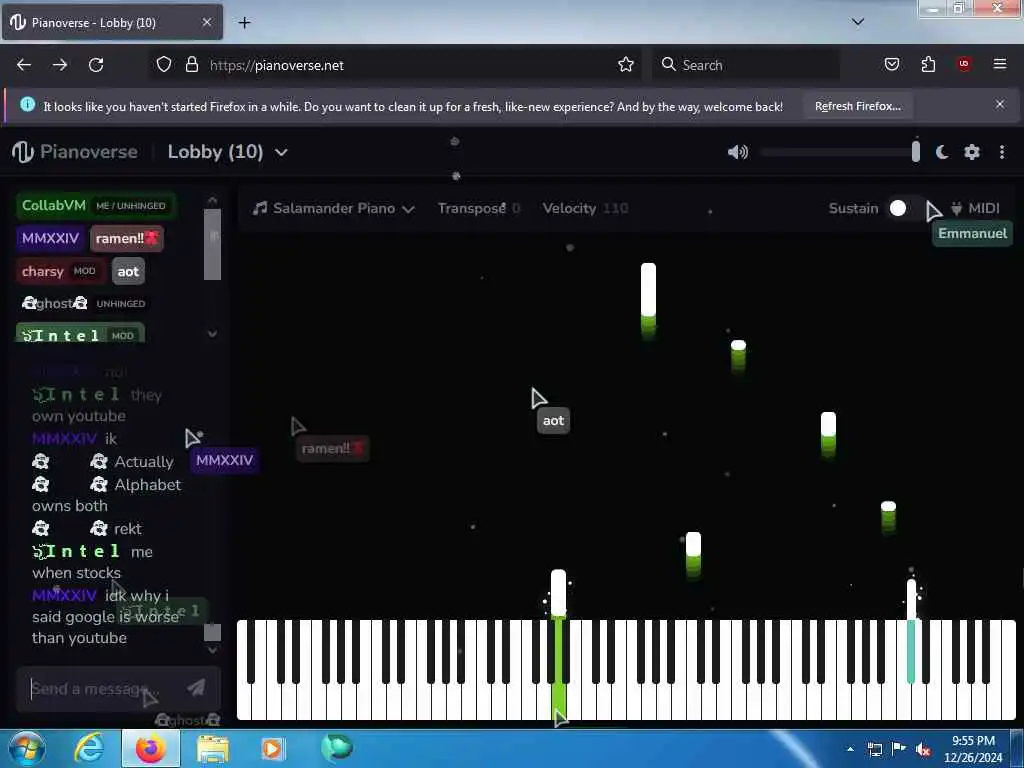Screen dimensions: 1024x768
Task: Bookmark this page with the star icon
Action: [626, 64]
